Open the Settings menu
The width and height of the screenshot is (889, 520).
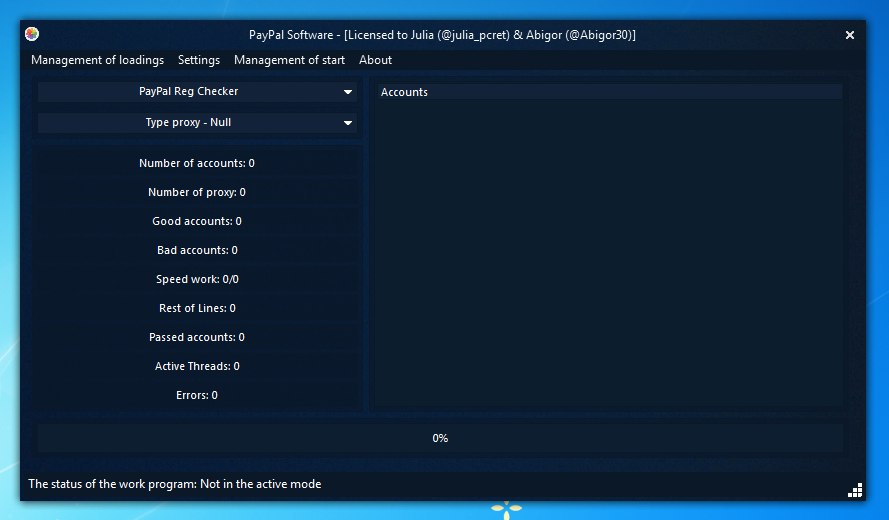[x=199, y=60]
